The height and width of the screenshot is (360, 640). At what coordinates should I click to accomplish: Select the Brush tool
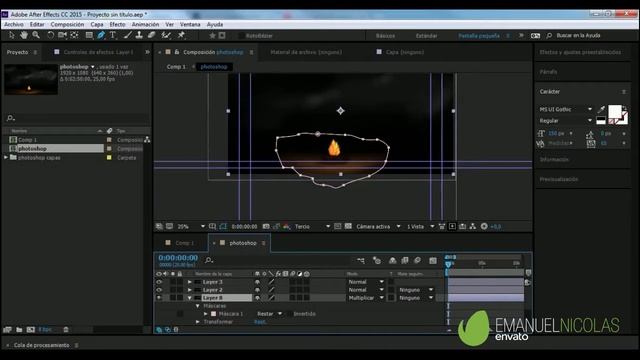pyautogui.click(x=127, y=36)
